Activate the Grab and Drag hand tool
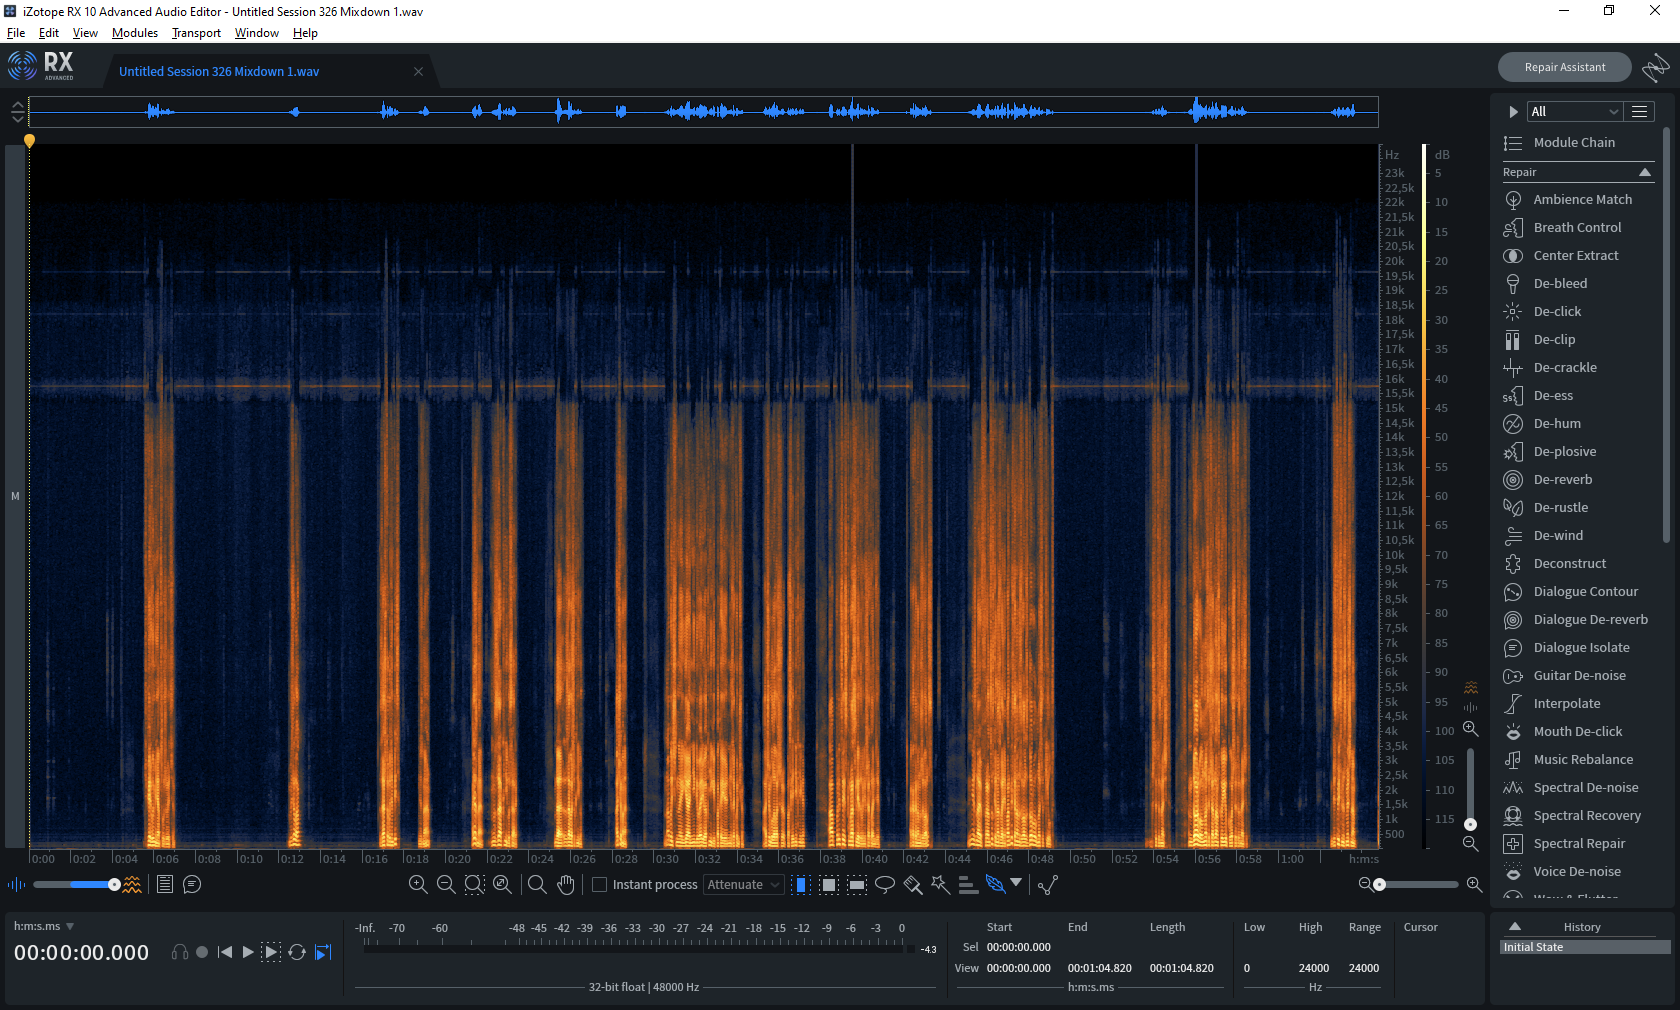The width and height of the screenshot is (1680, 1010). point(566,884)
